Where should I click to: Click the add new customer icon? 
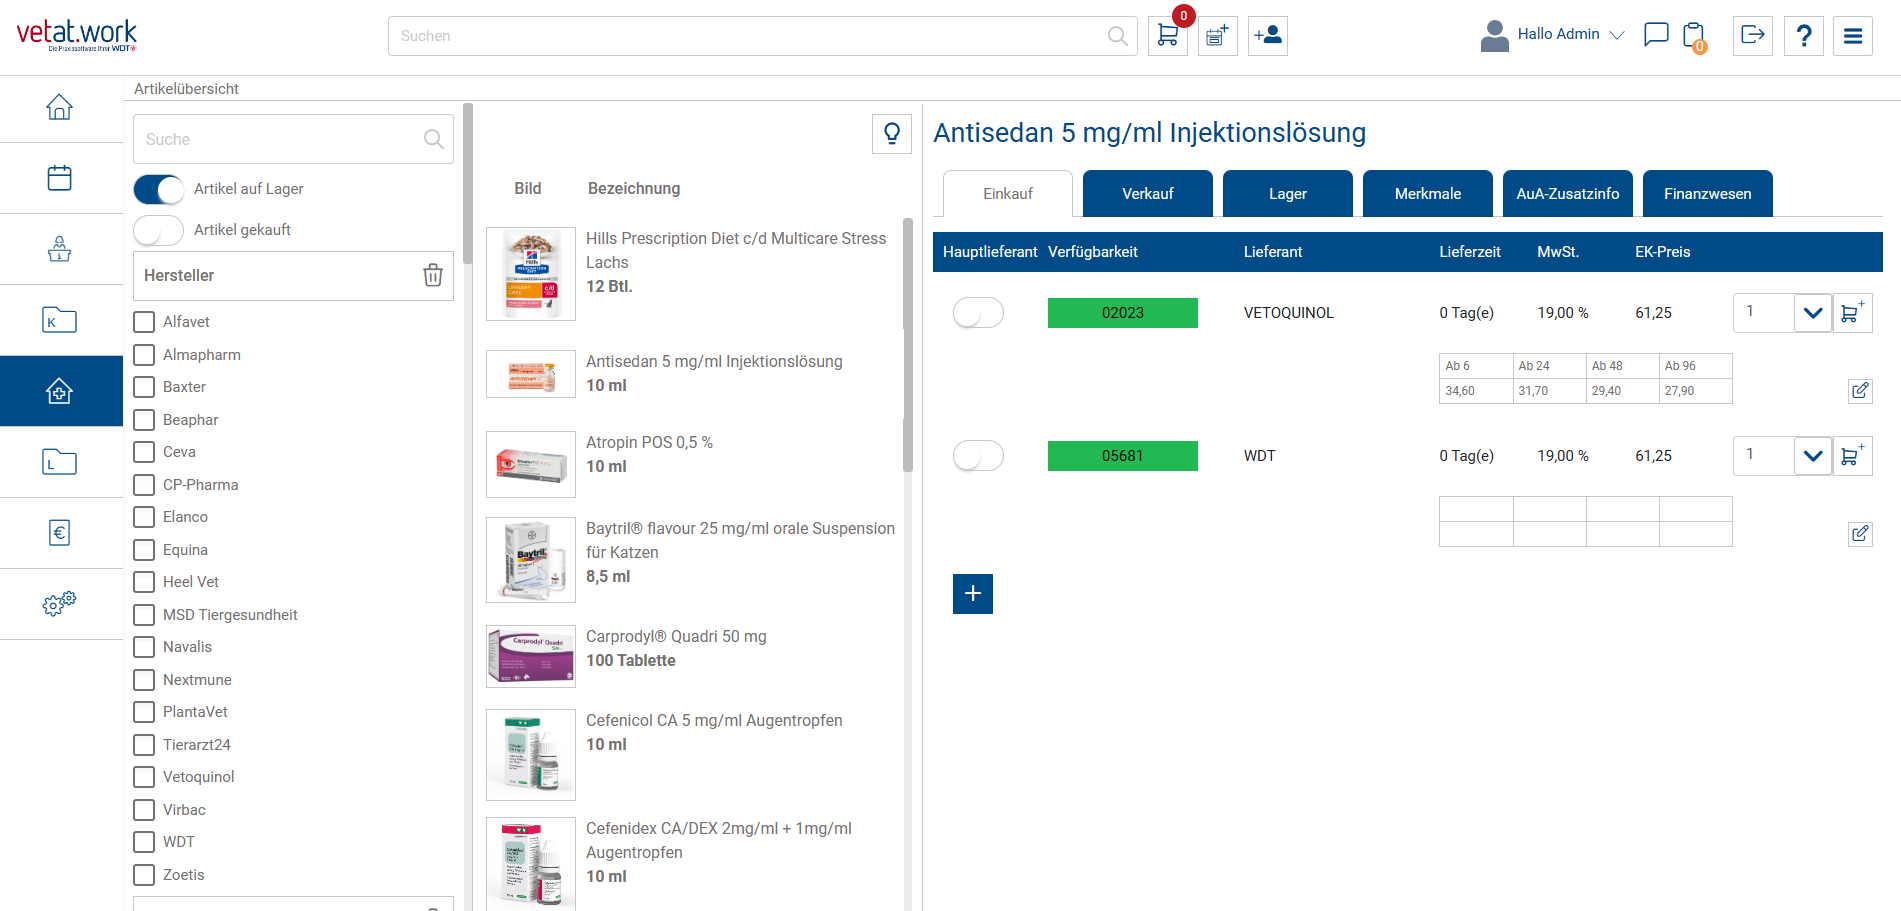coord(1267,36)
